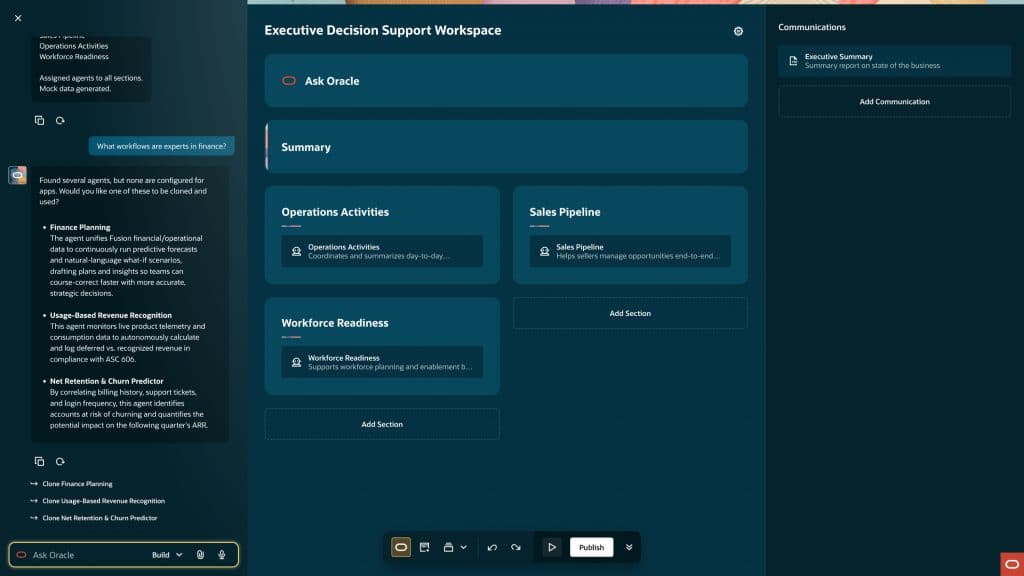The height and width of the screenshot is (576, 1024).
Task: Click agent icon in Operations Activities card
Action: click(x=296, y=251)
